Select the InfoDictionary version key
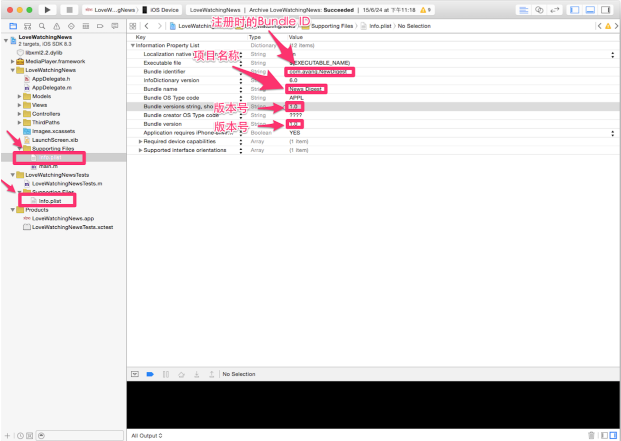Viewport: 621px width, 441px height. (171, 80)
